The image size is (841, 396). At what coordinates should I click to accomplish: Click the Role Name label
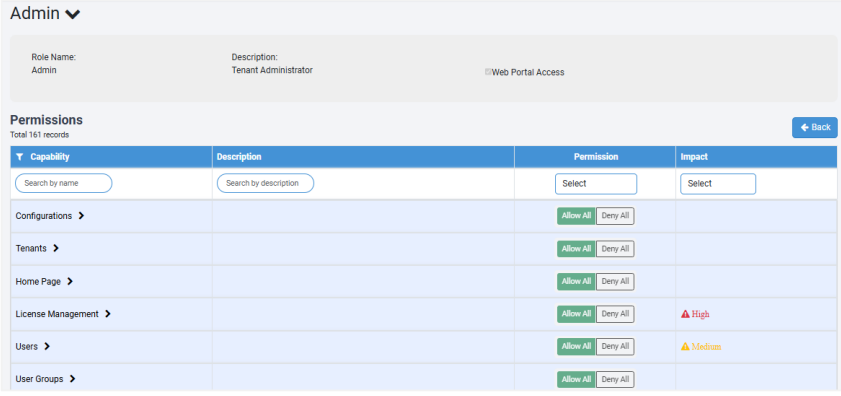pos(54,57)
